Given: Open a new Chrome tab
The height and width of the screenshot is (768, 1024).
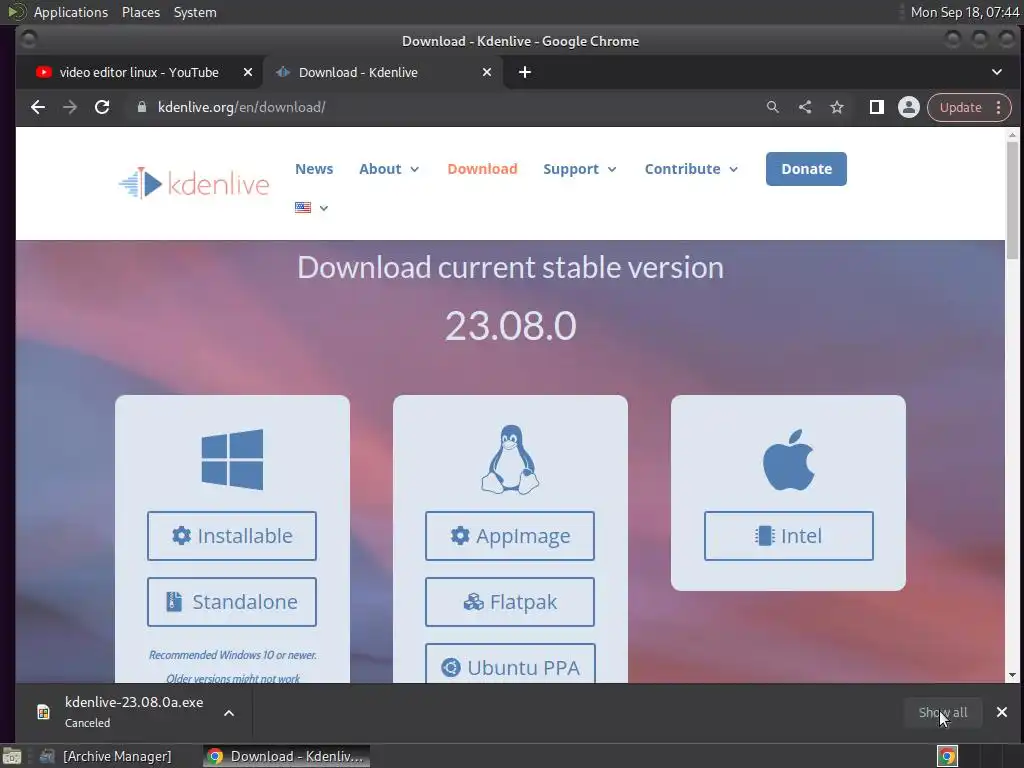Looking at the screenshot, I should click(x=524, y=72).
